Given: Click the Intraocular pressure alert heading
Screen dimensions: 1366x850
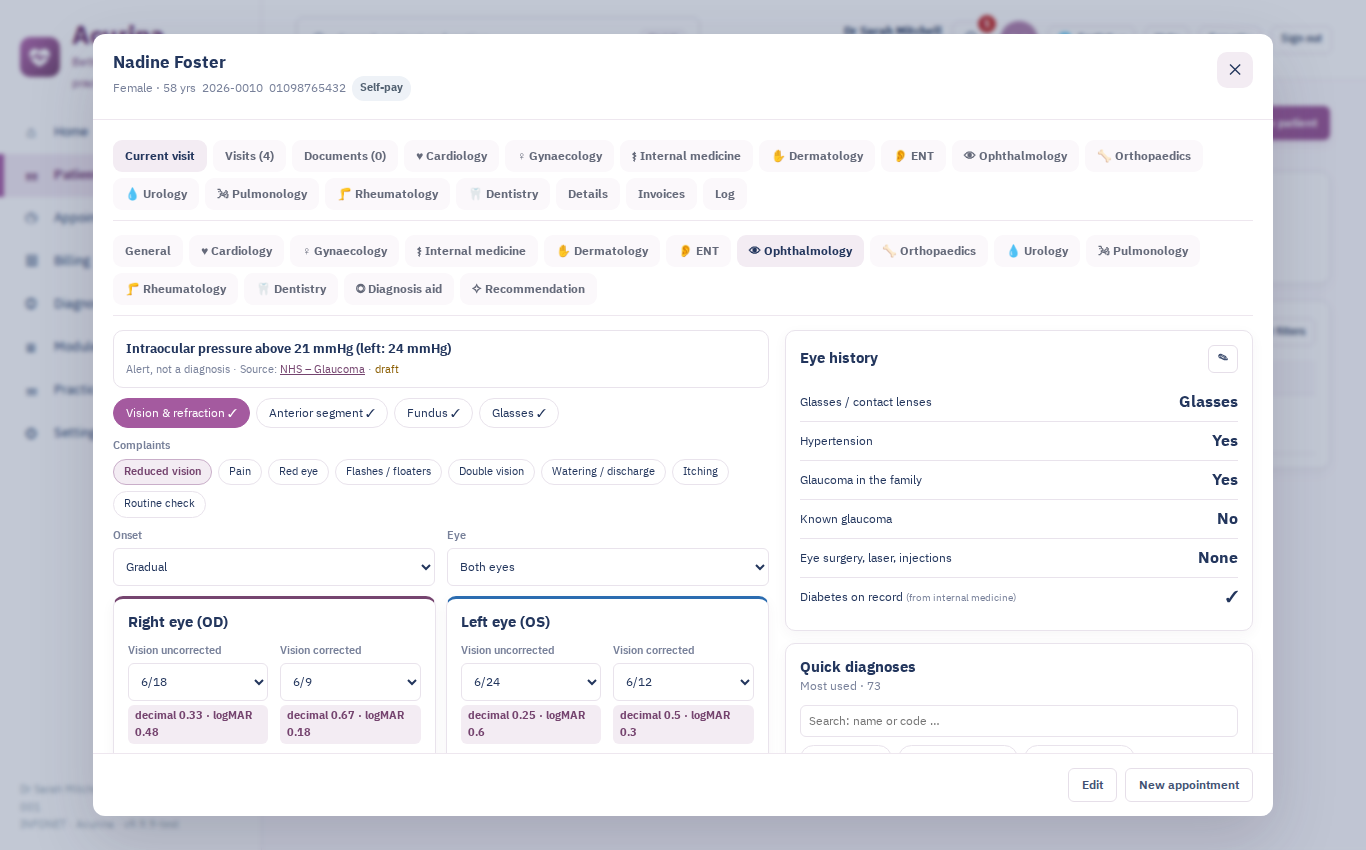Looking at the screenshot, I should point(289,348).
